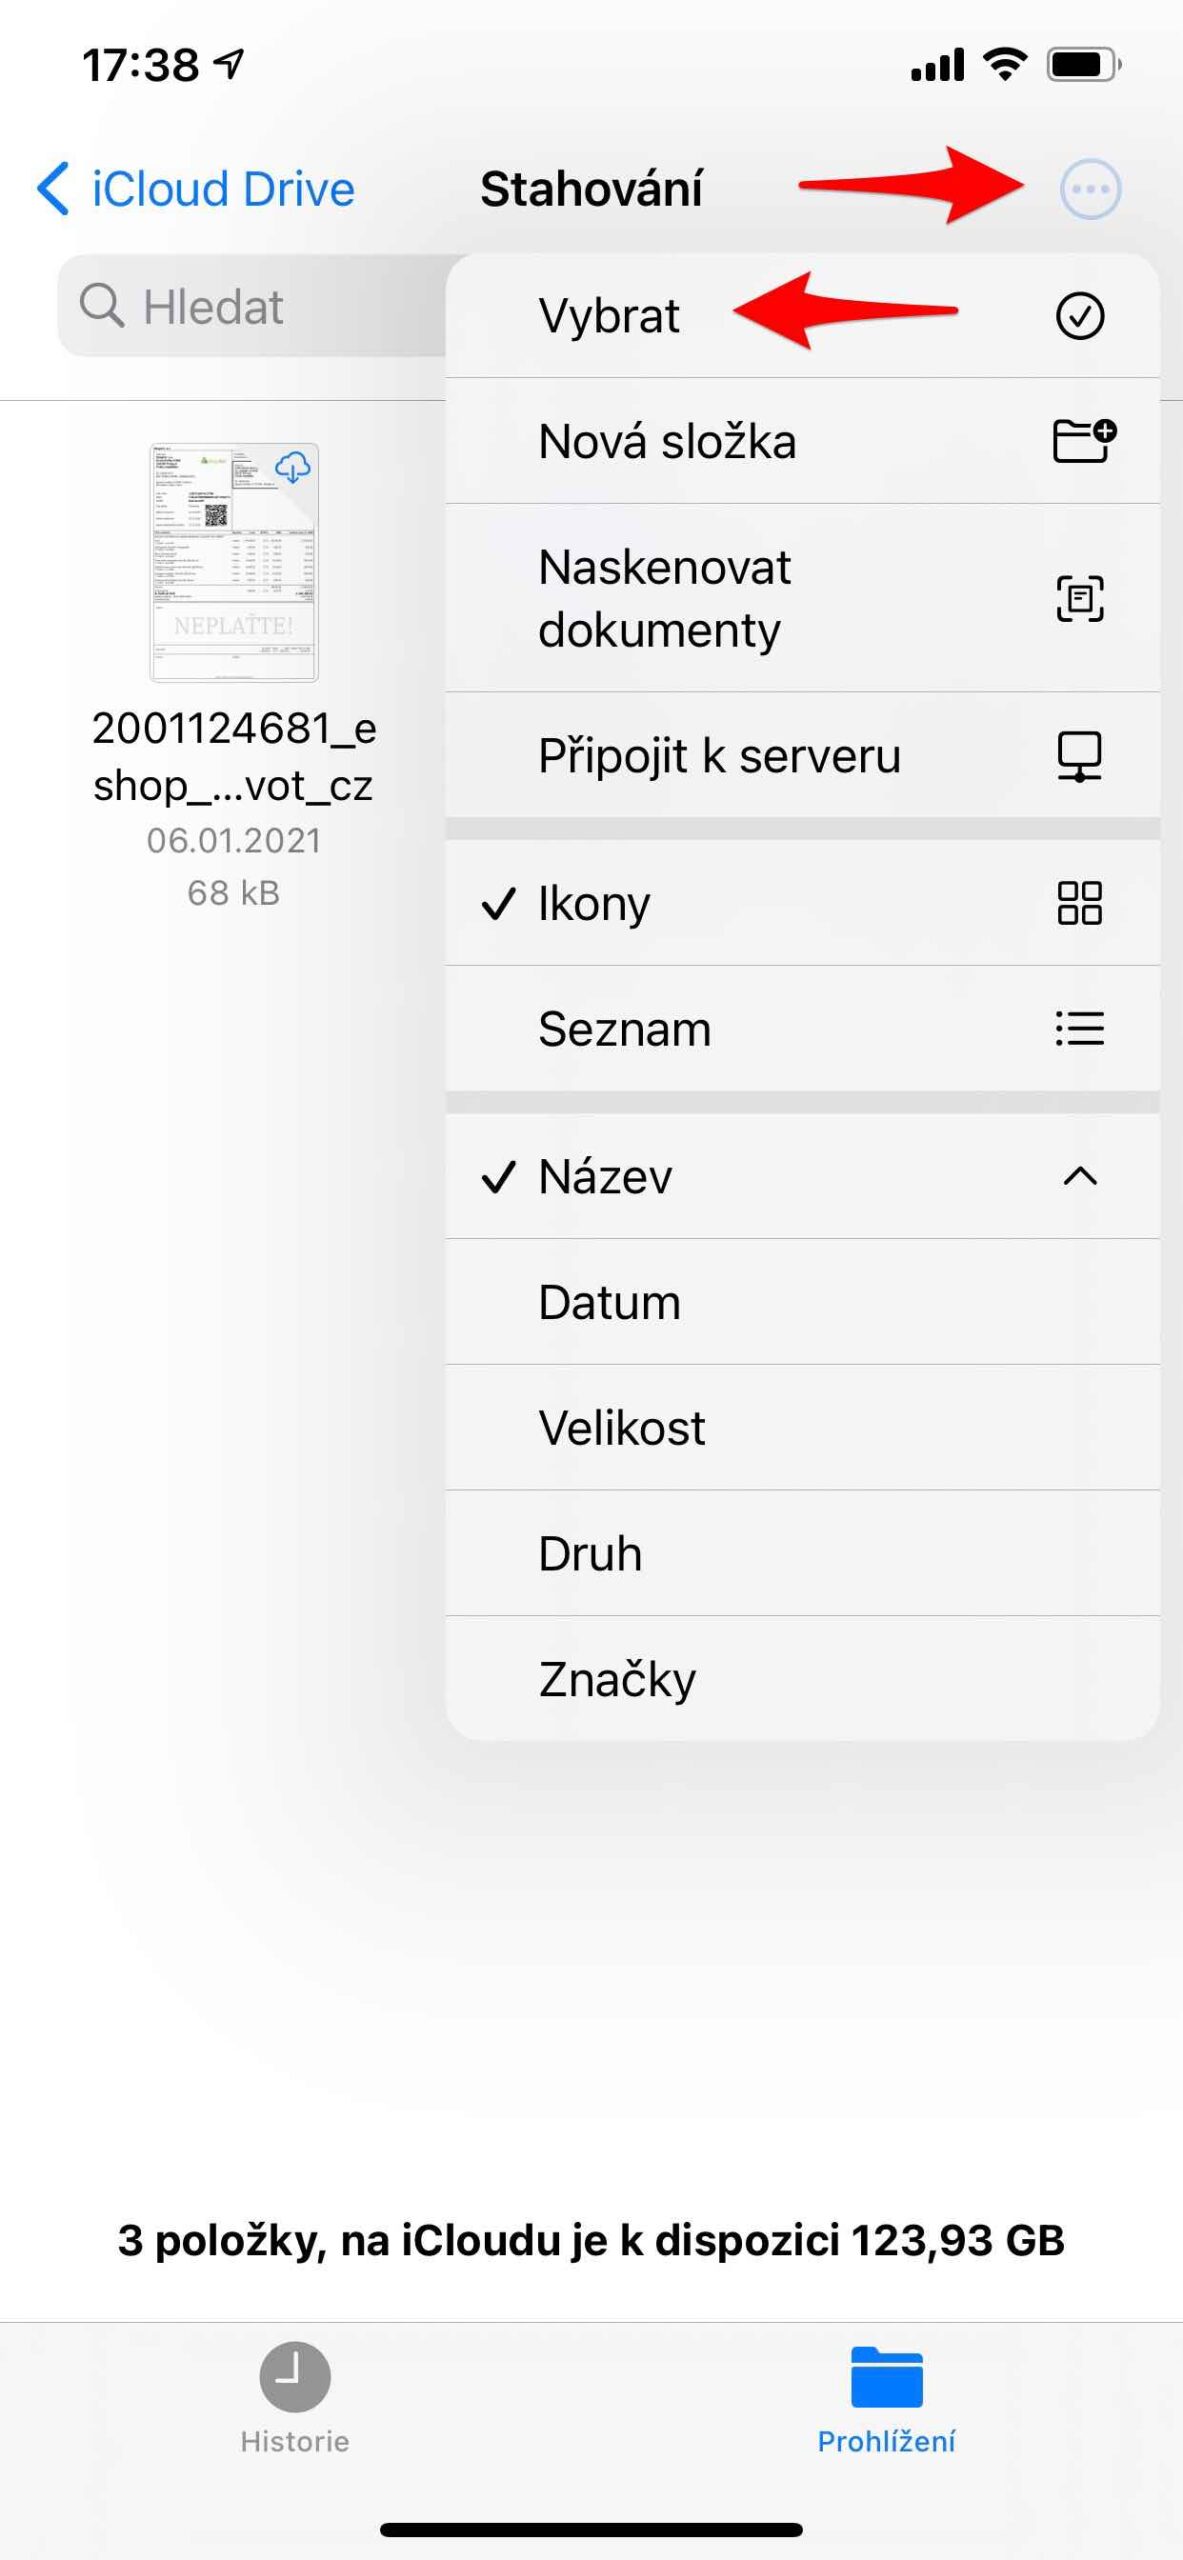Tap the new folder plus icon
Screen dimensions: 1183x2560
pyautogui.click(x=1083, y=441)
